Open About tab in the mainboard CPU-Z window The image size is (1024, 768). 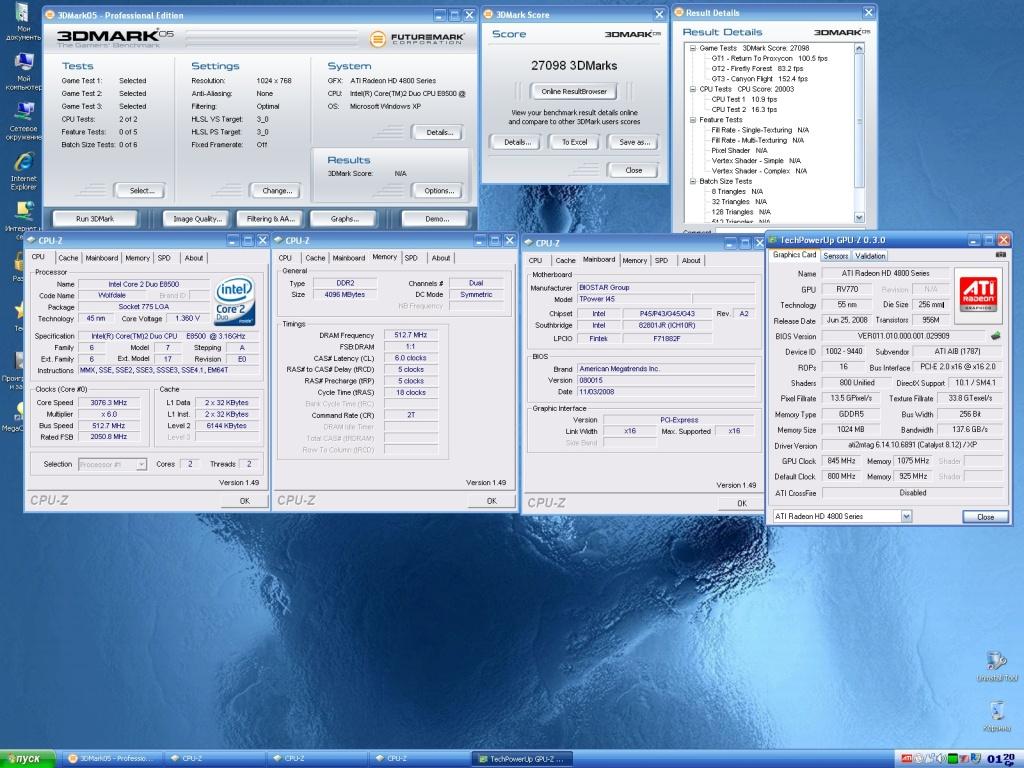(x=691, y=260)
